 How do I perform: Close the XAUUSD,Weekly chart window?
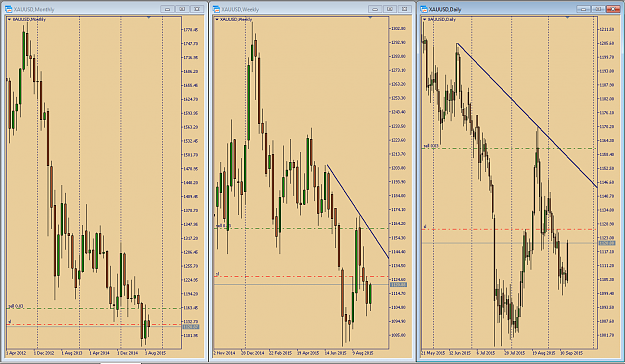tap(405, 9)
